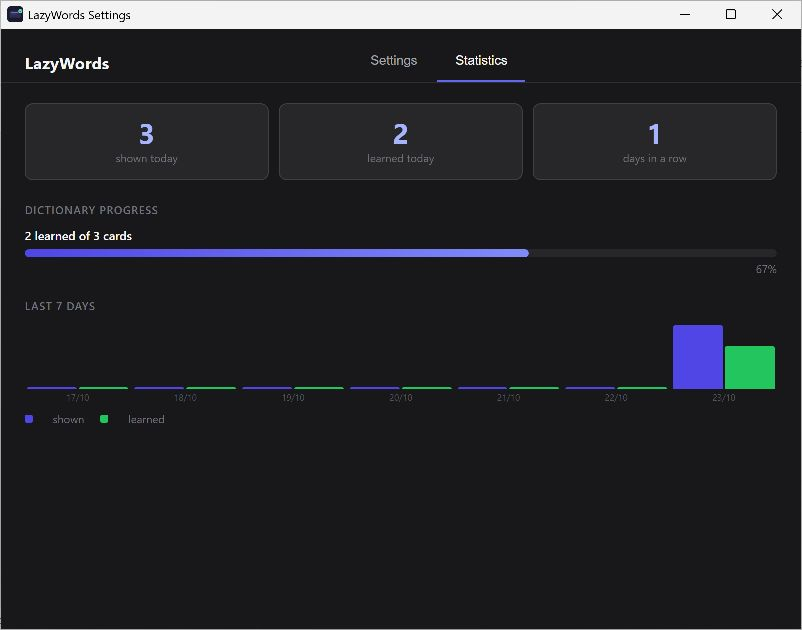Click the purple shown legend swatch
This screenshot has height=630, width=802.
29,419
